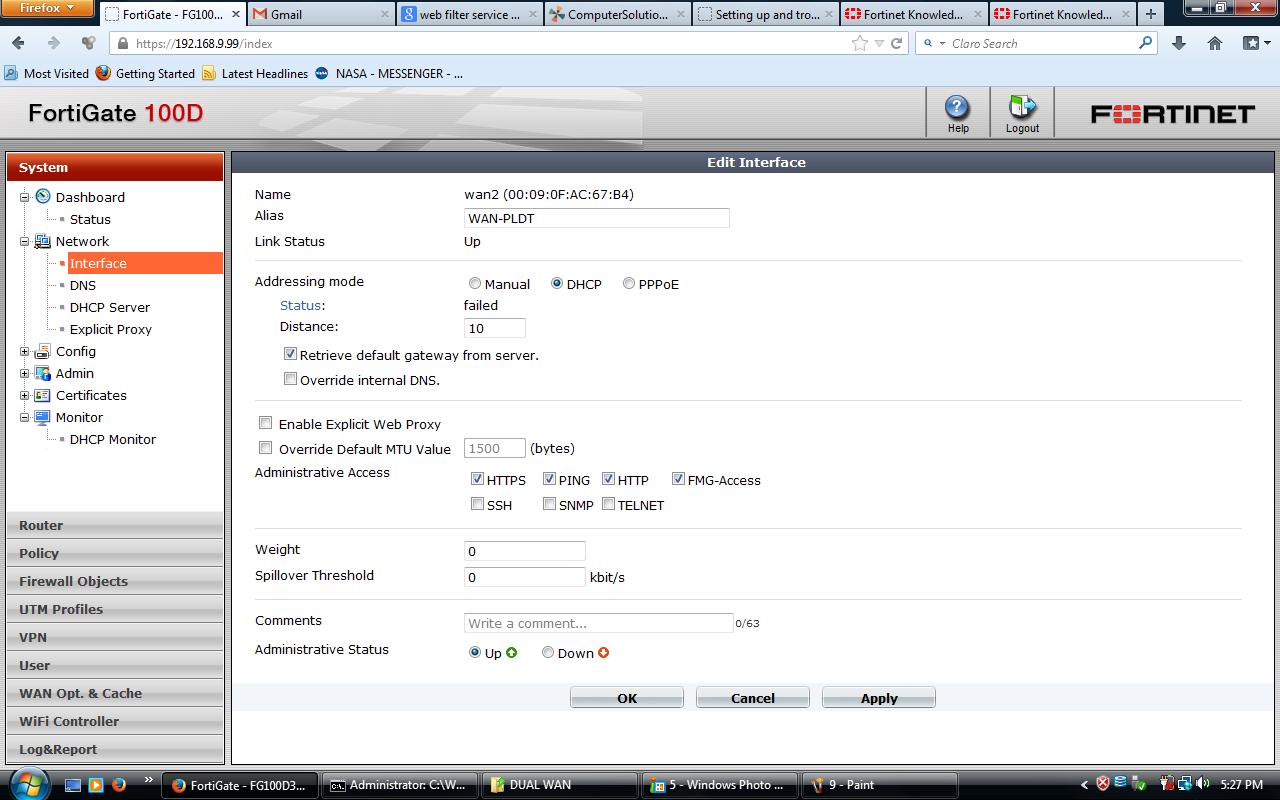
Task: Click the search magnifier icon in Claro Search
Action: 1146,43
